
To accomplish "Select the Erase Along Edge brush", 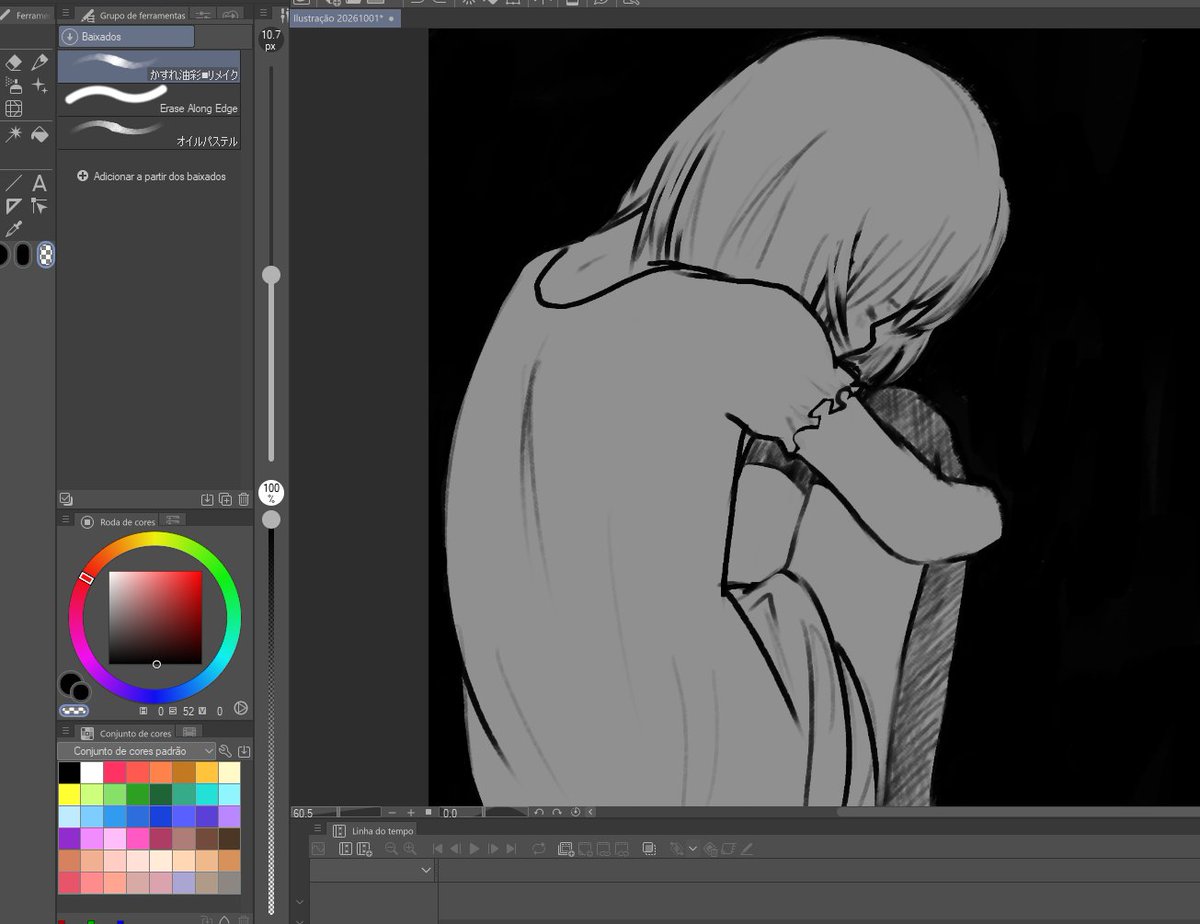I will 149,100.
